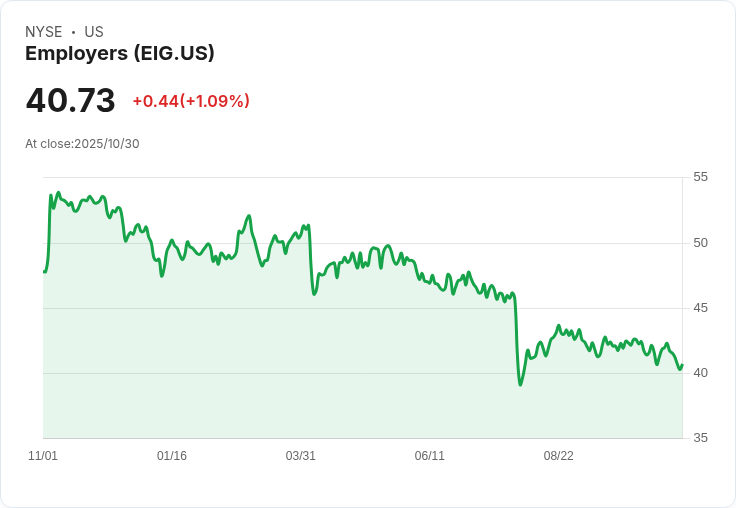Click the NYSE exchange label
The width and height of the screenshot is (736, 508).
click(44, 32)
